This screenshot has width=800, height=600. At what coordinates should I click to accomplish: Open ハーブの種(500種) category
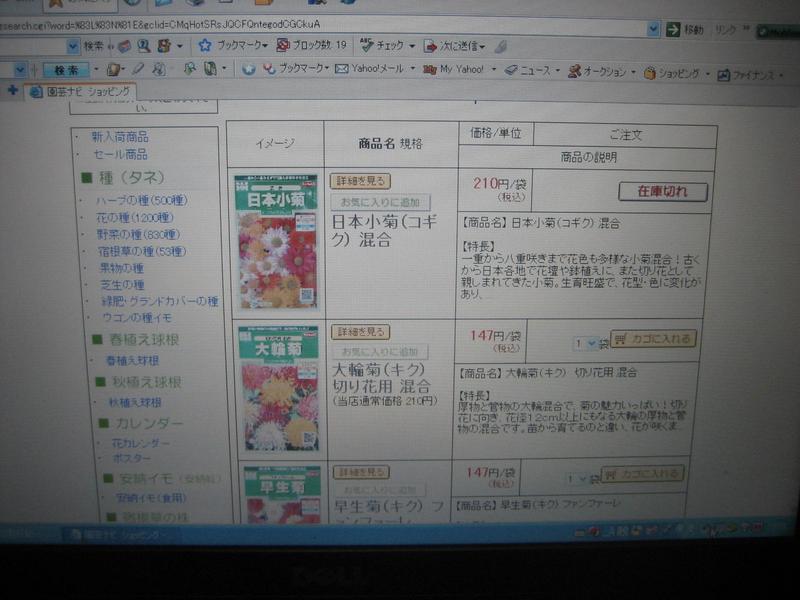(141, 201)
